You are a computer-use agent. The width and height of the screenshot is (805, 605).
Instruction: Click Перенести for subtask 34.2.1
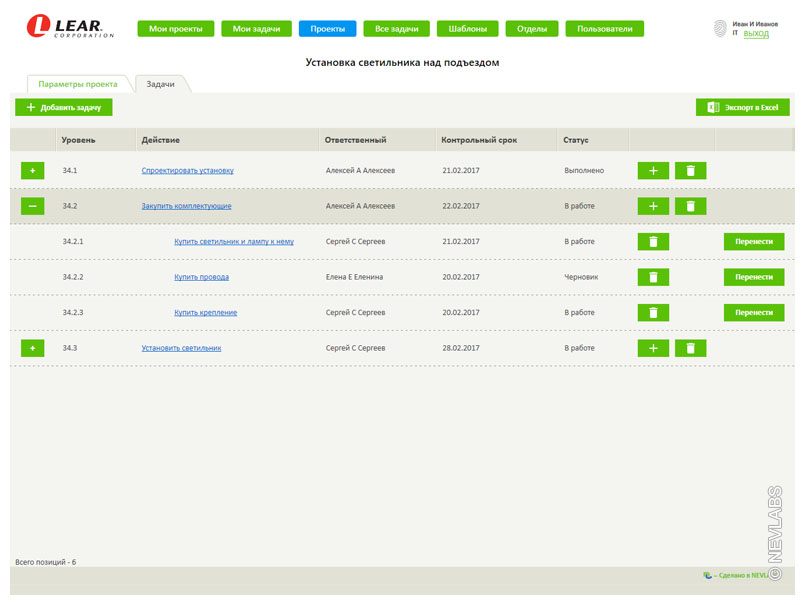[754, 242]
